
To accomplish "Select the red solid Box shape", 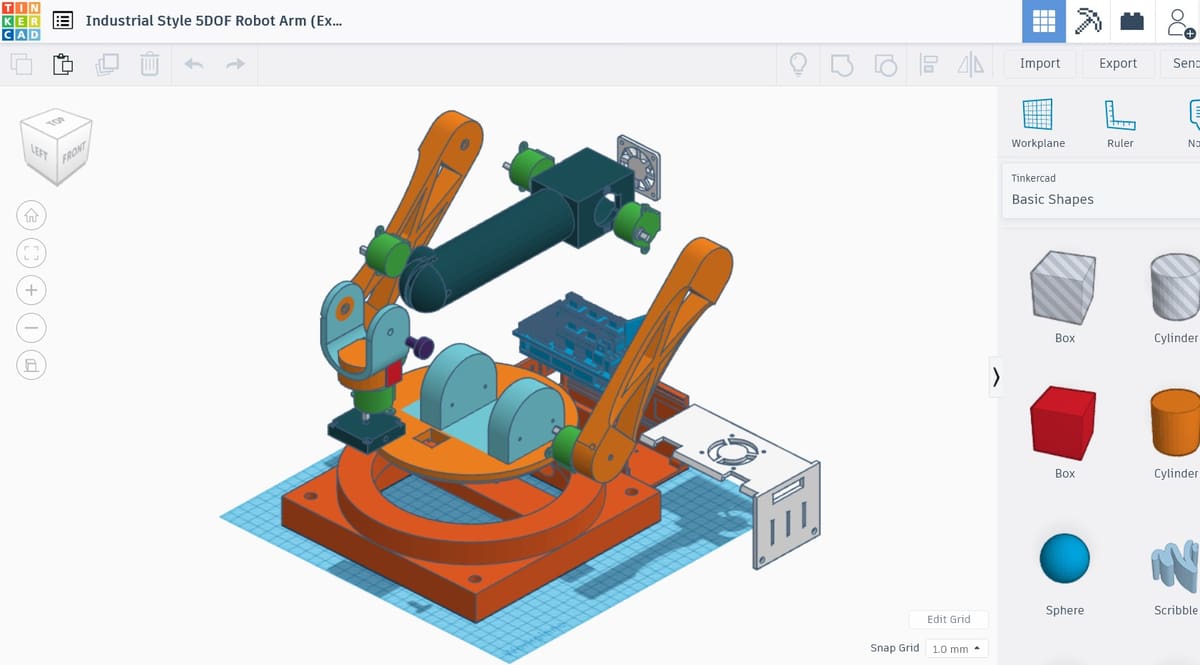I will tap(1064, 422).
